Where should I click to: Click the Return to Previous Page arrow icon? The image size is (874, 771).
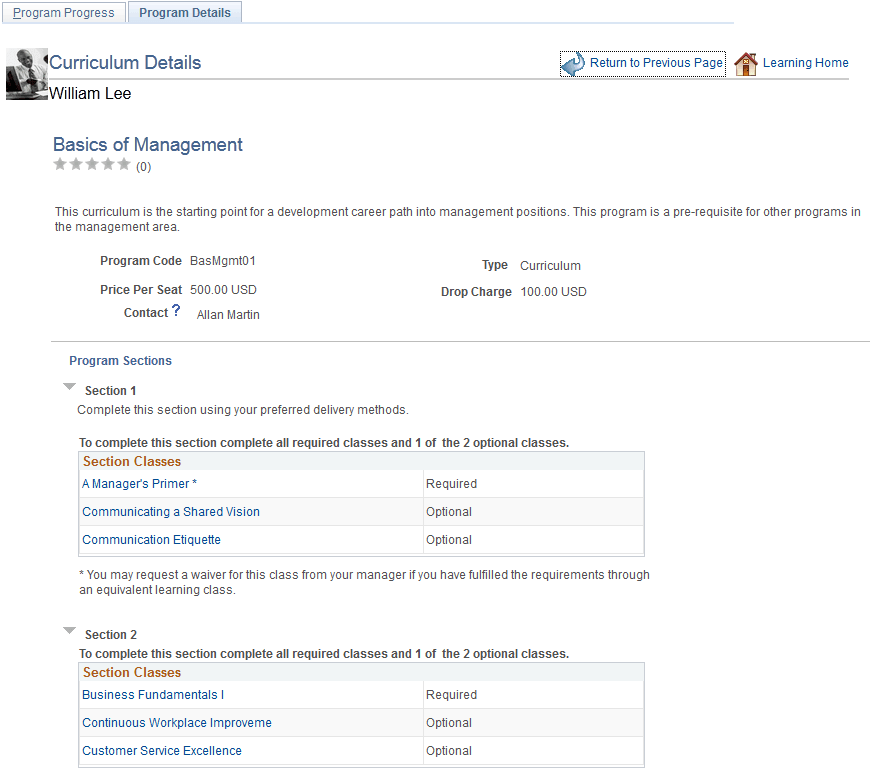pos(573,62)
